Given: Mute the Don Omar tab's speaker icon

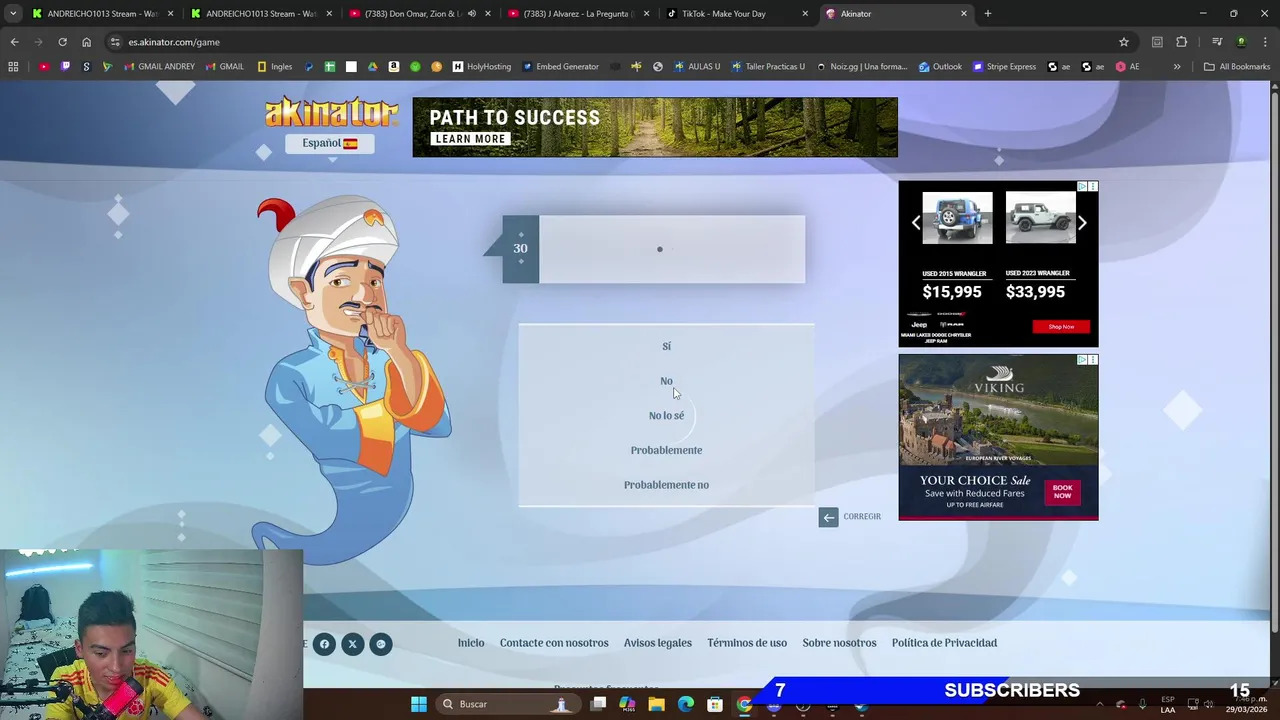Looking at the screenshot, I should (471, 14).
